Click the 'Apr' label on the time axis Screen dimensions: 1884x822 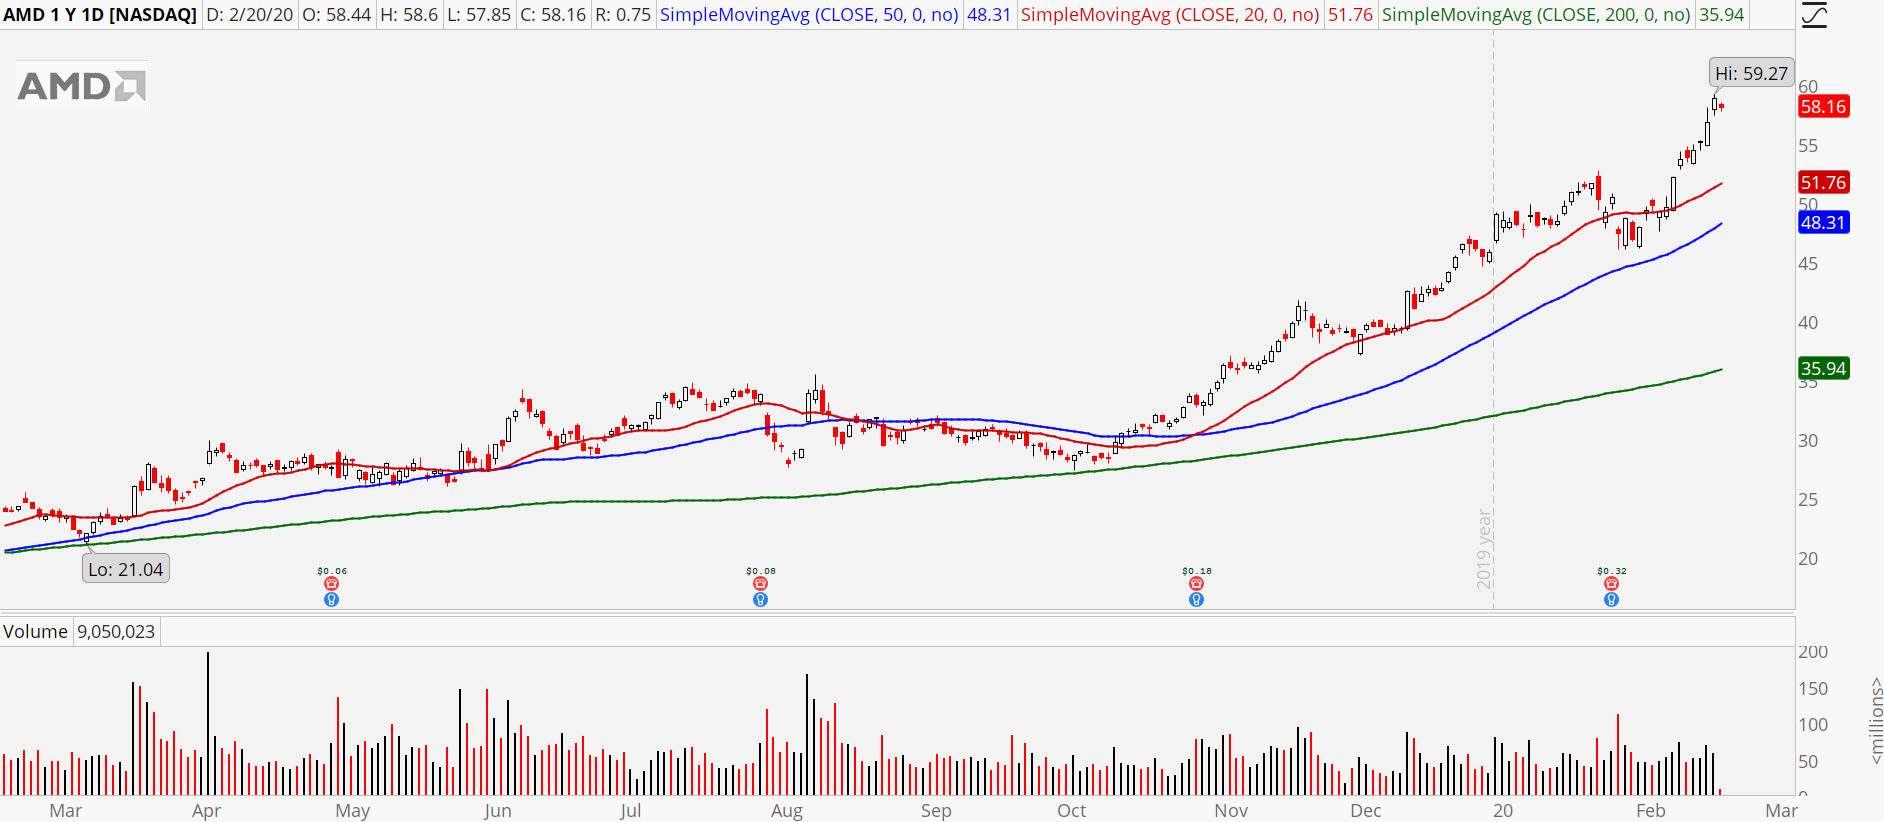point(206,811)
